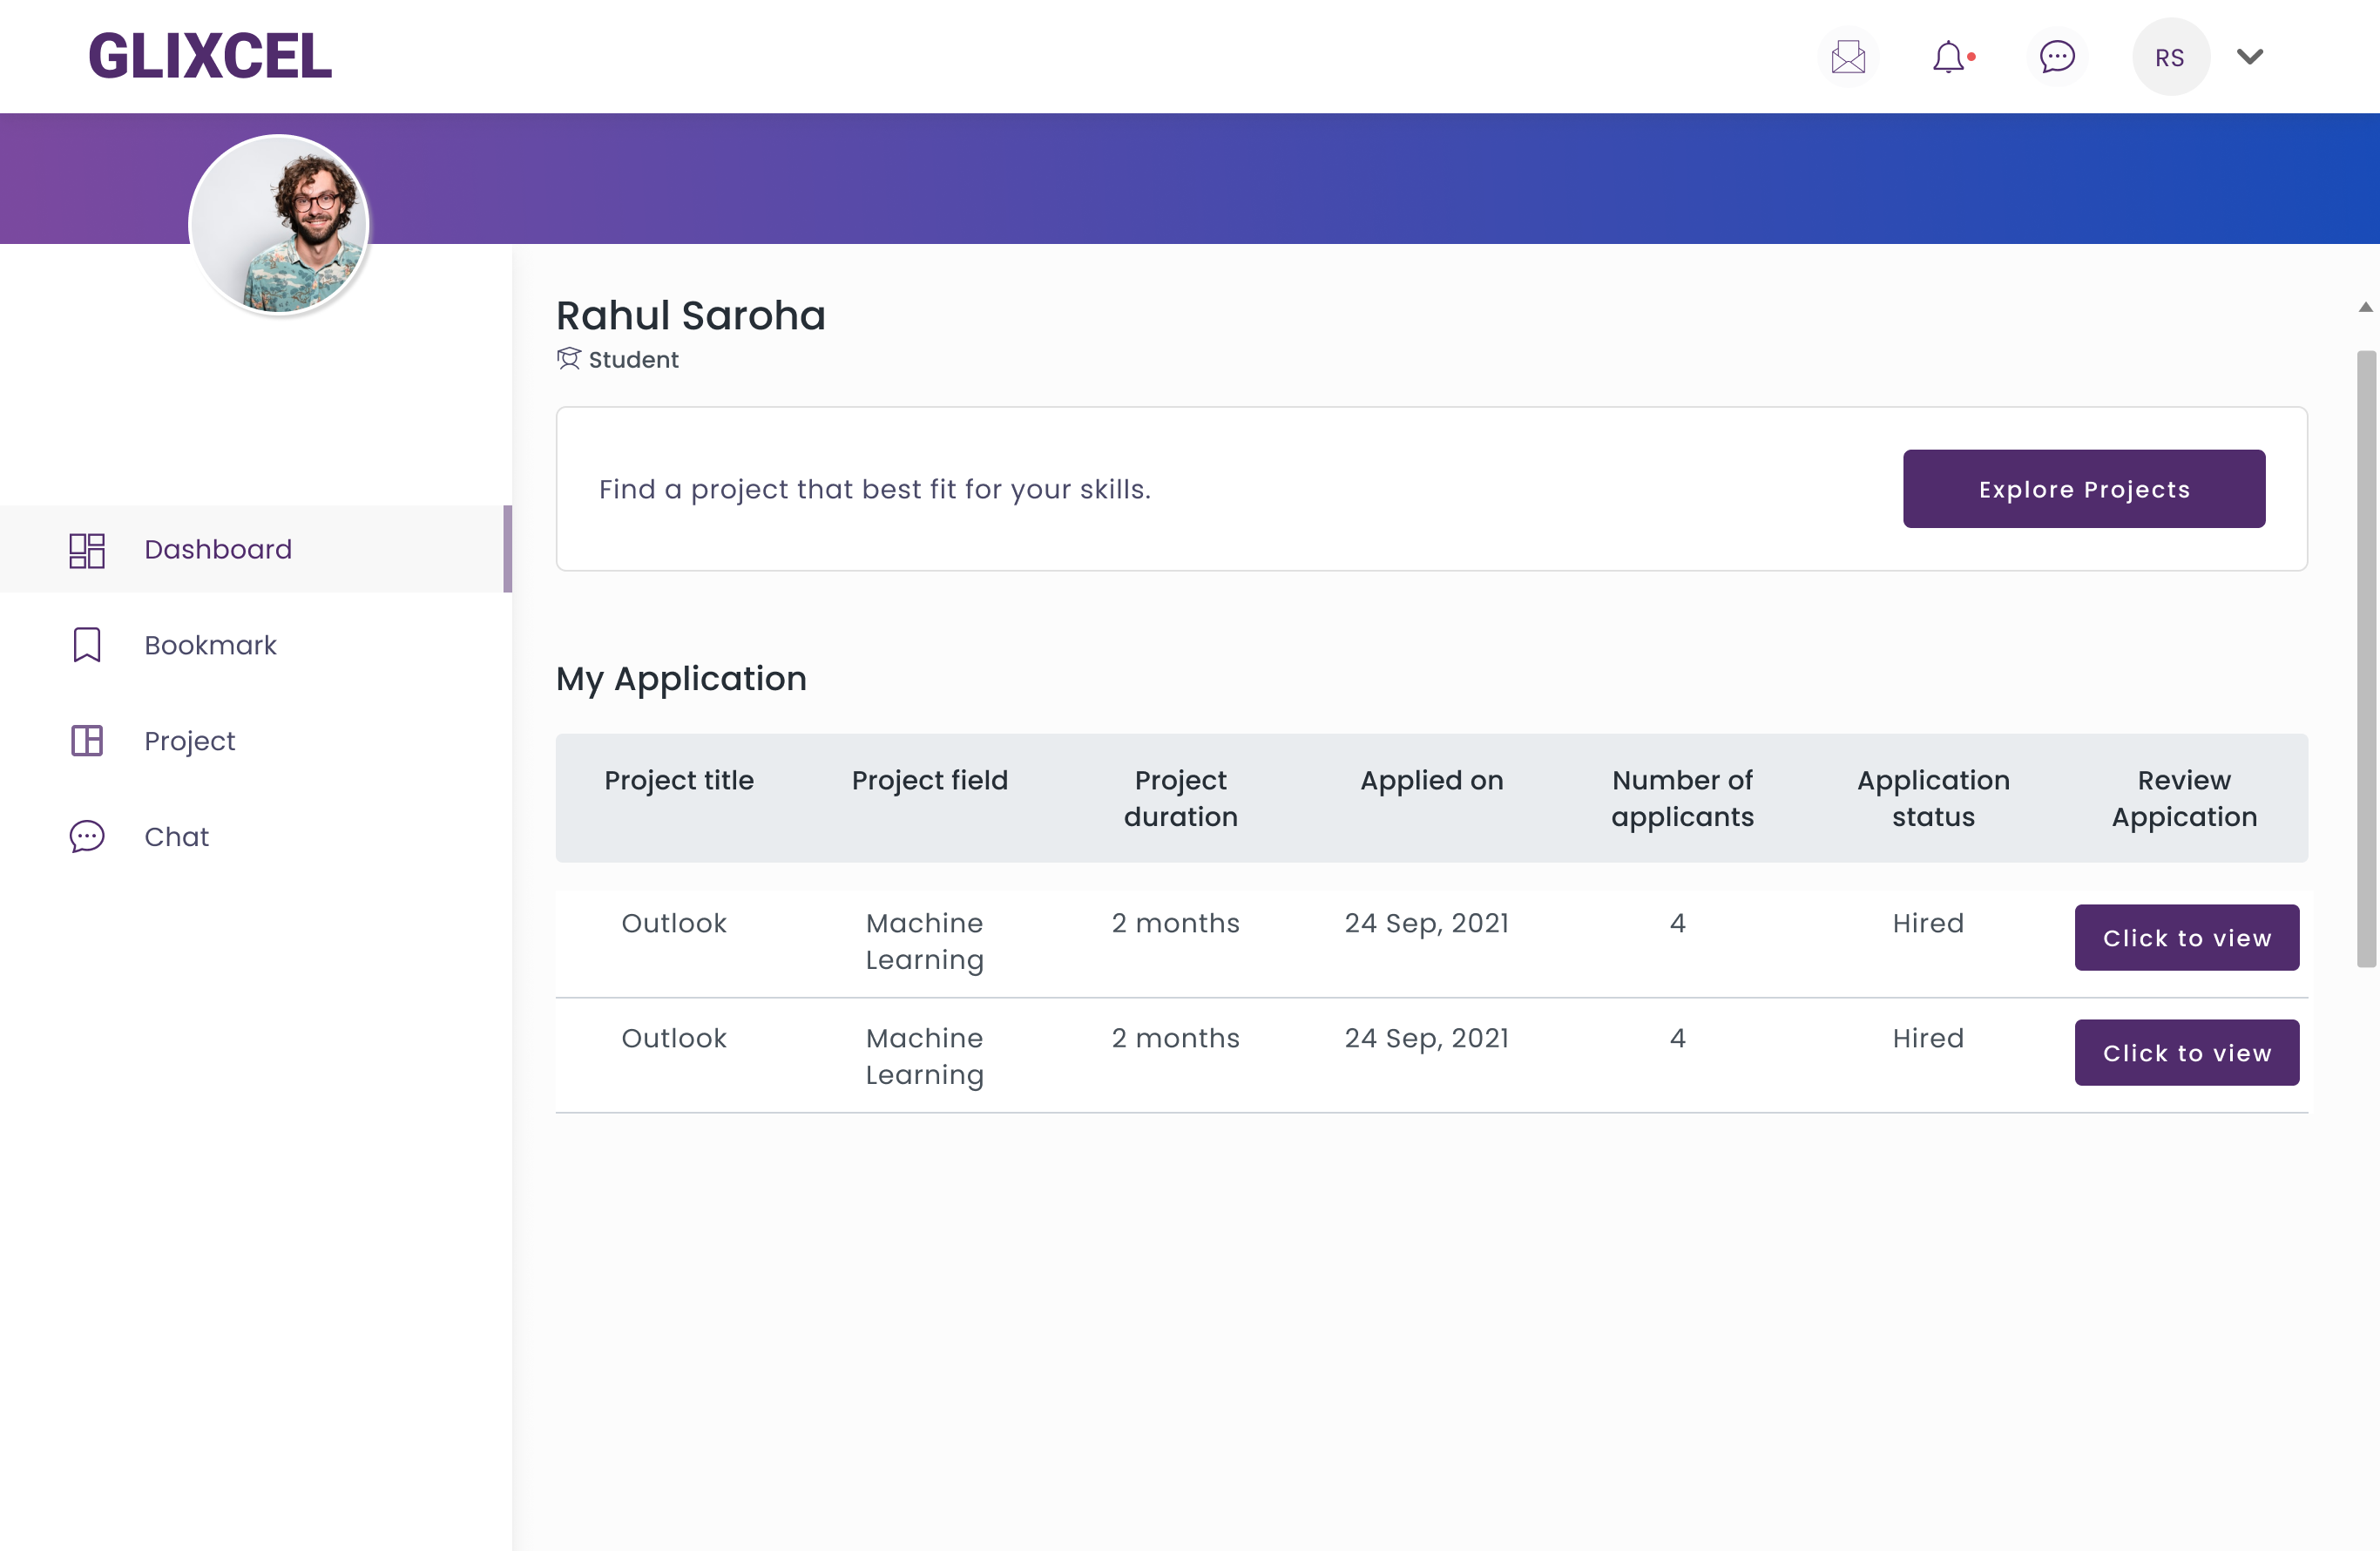This screenshot has height=1551, width=2380.
Task: Click the scroll-up arrow
Action: tap(2365, 308)
